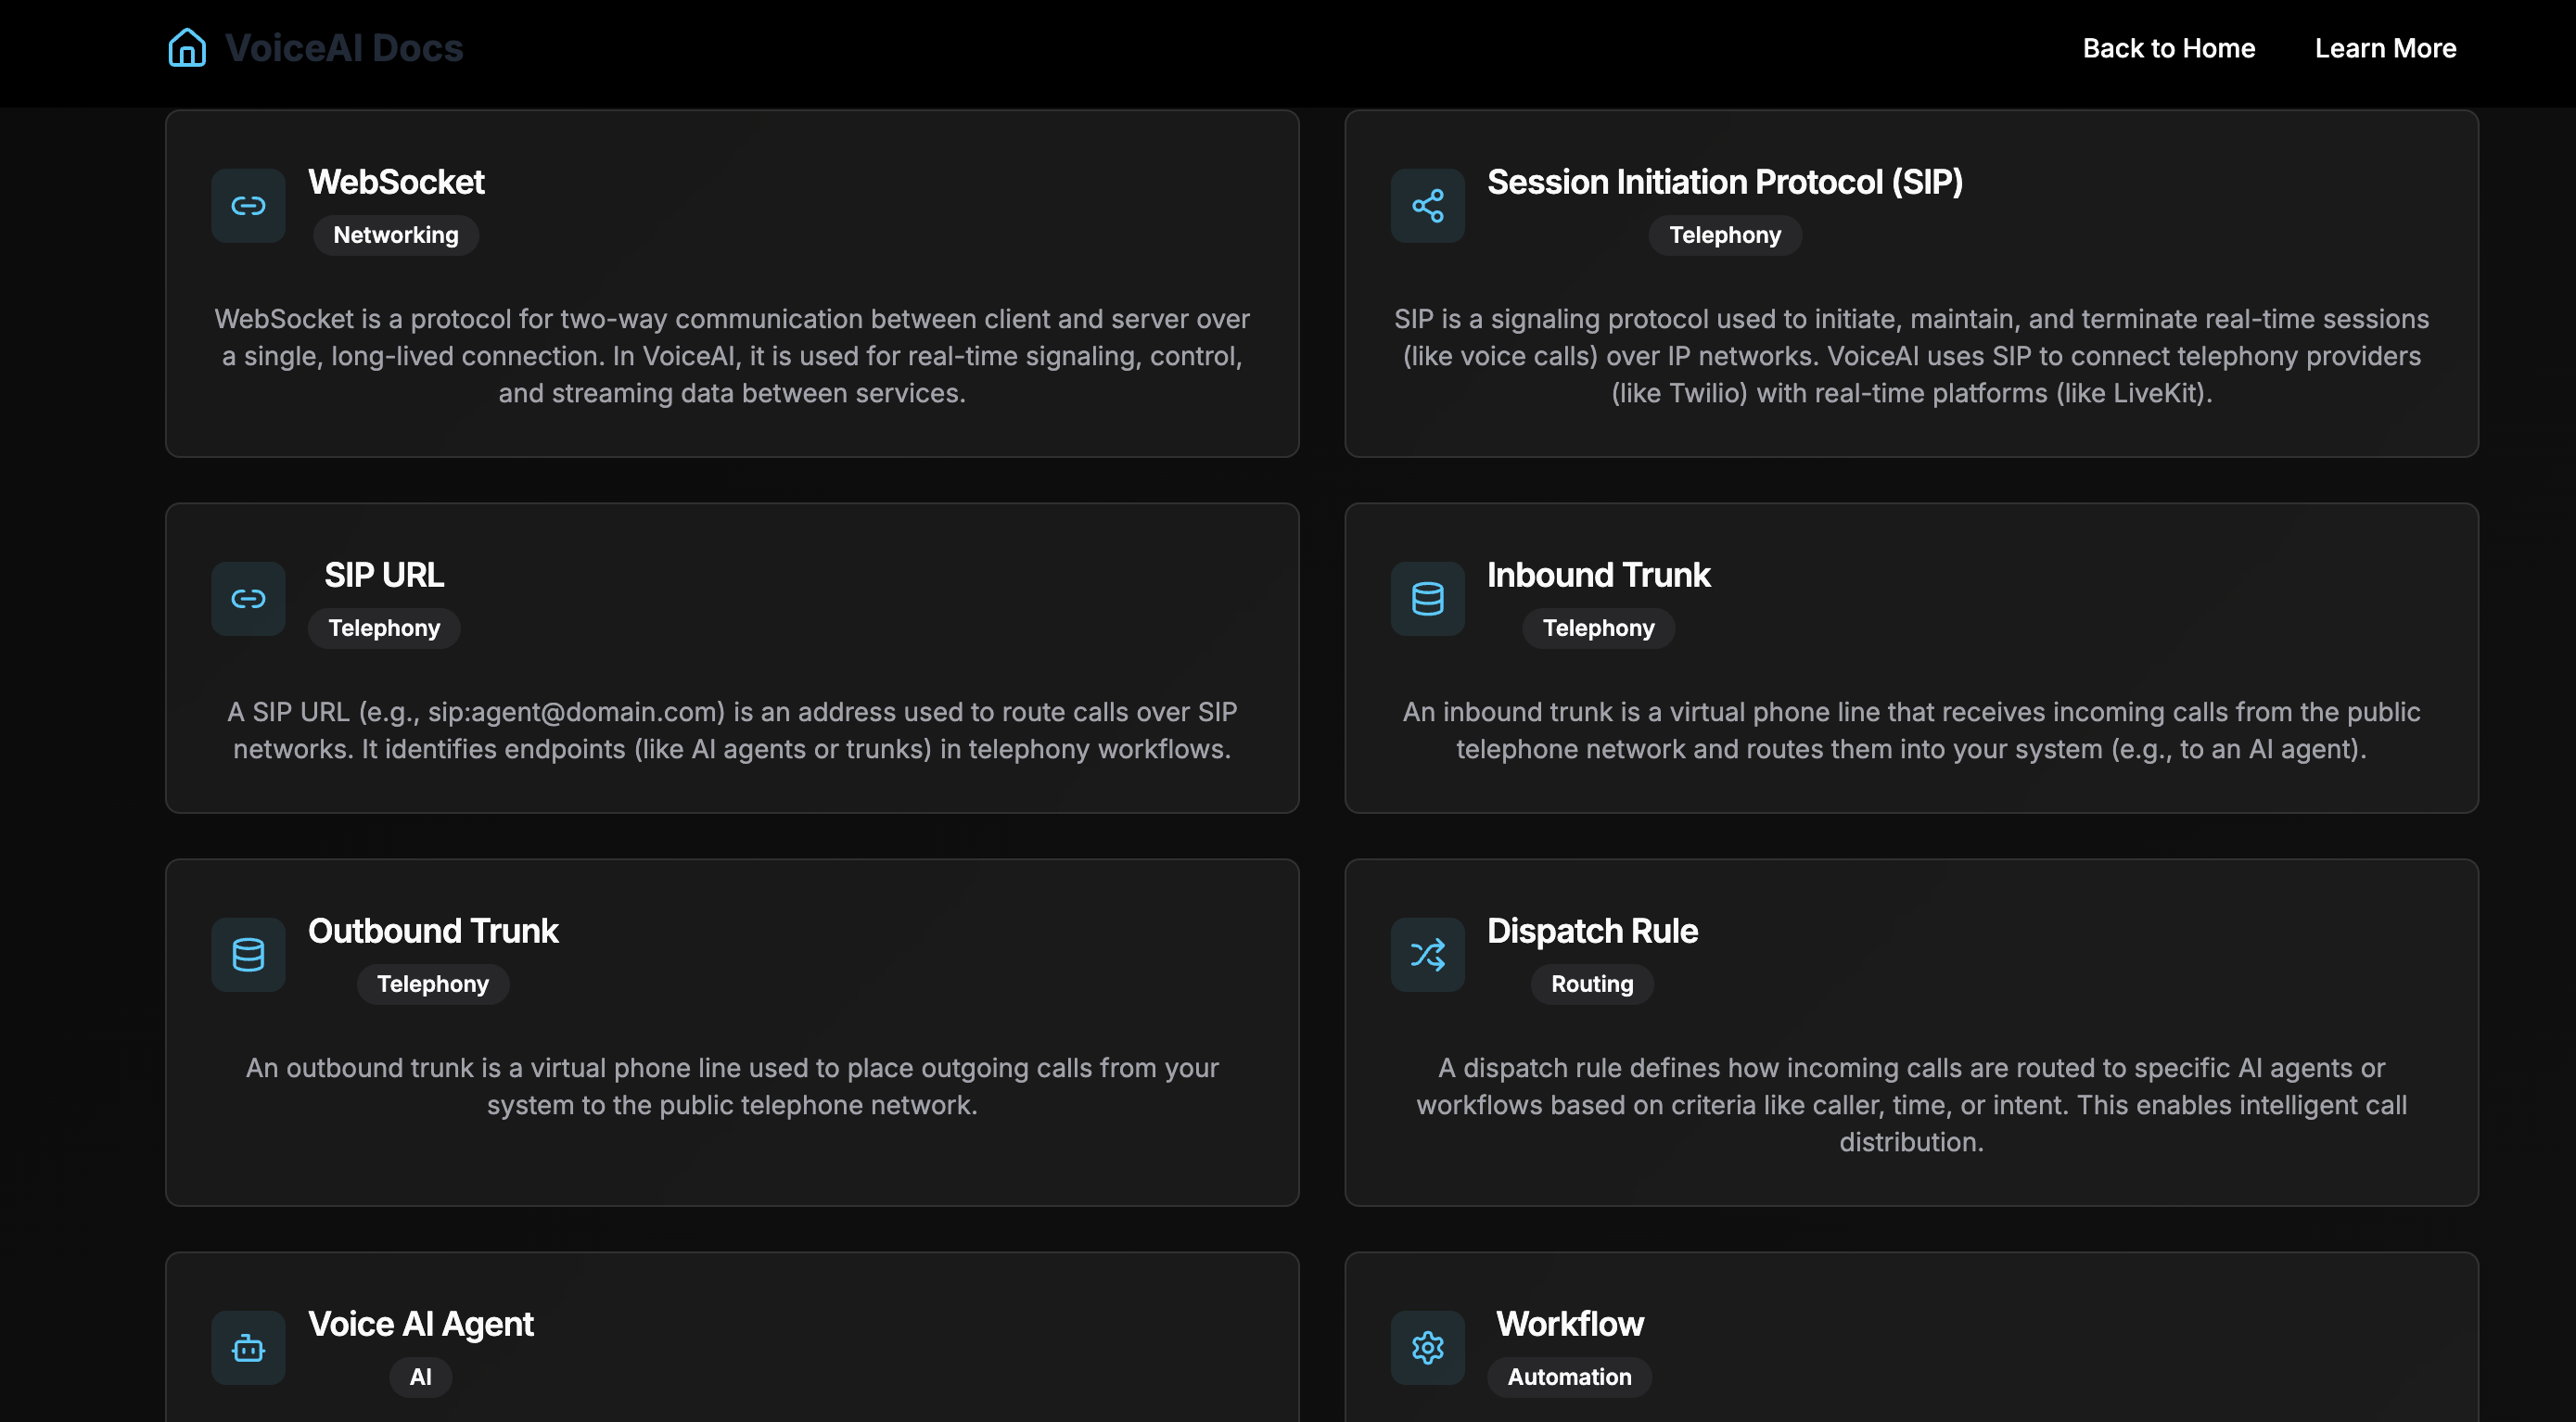
Task: Click the Outbound Trunk database icon
Action: click(248, 955)
